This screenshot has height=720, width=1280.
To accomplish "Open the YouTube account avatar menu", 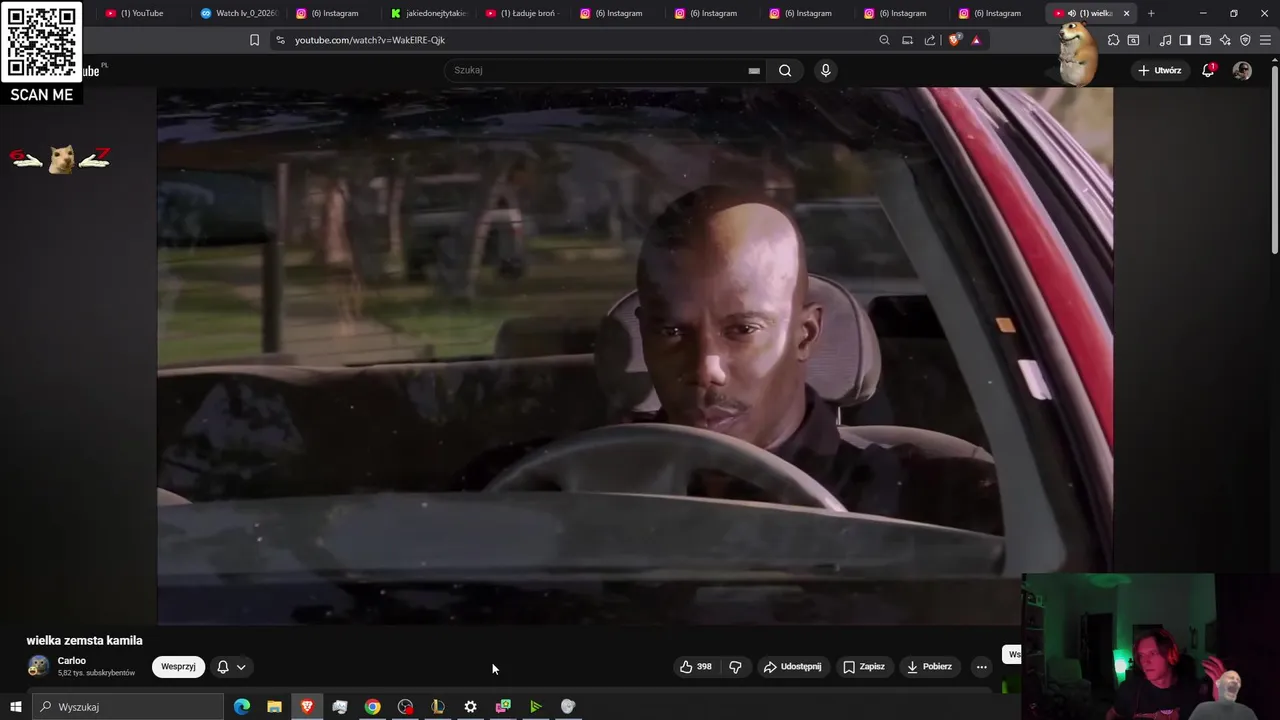I will 1242,70.
